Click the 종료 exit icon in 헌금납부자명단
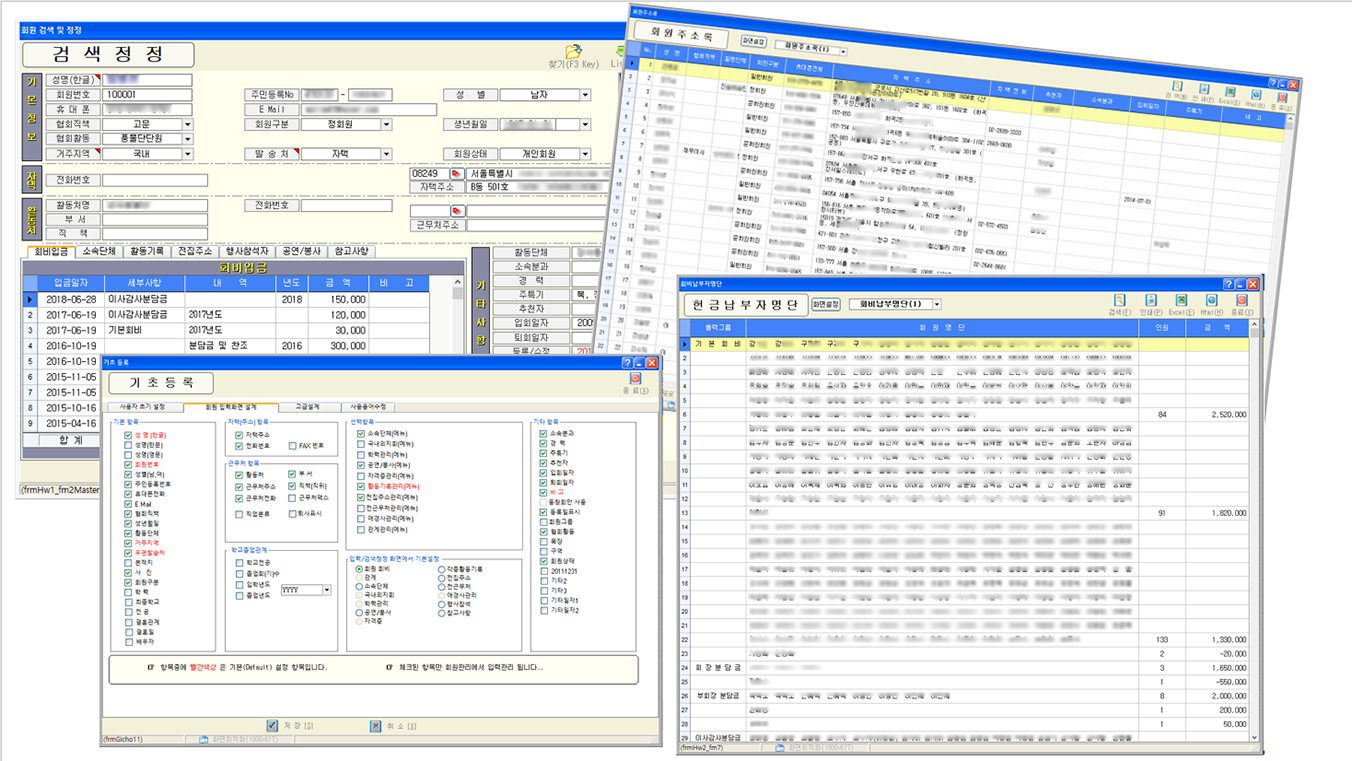This screenshot has width=1352, height=761. [1242, 300]
